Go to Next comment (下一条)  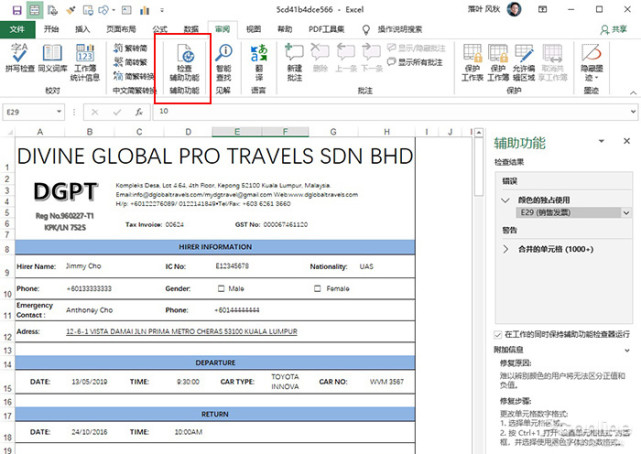point(372,58)
